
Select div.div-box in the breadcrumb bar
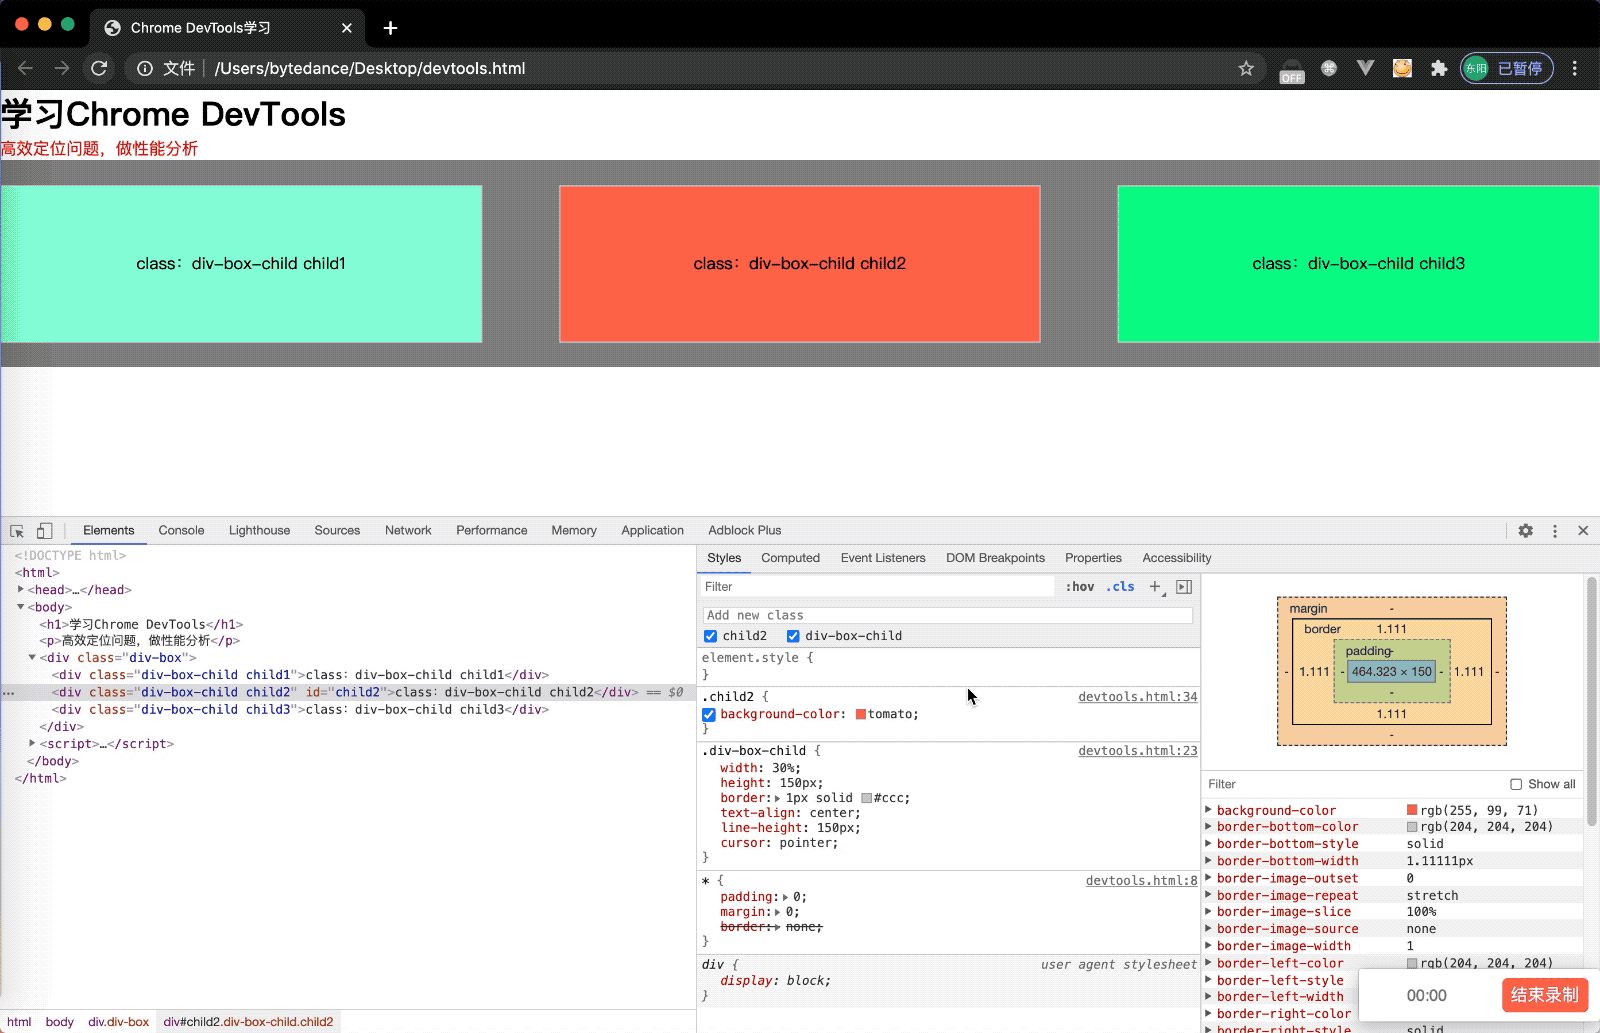click(118, 1022)
